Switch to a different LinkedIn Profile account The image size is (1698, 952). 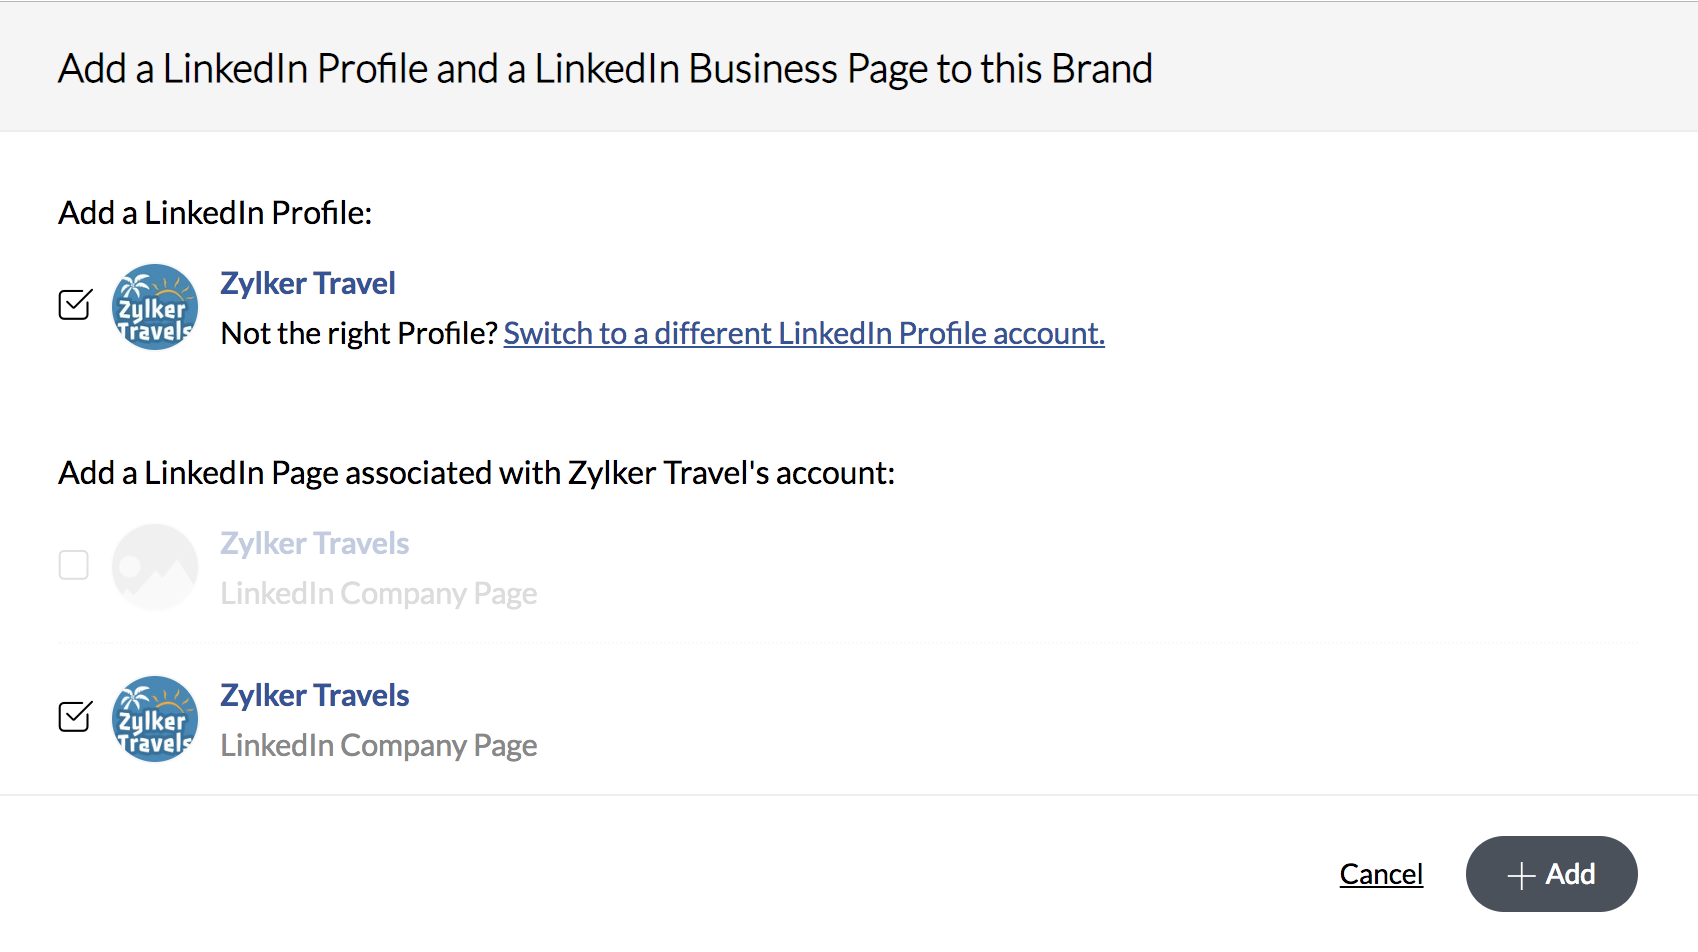point(803,333)
